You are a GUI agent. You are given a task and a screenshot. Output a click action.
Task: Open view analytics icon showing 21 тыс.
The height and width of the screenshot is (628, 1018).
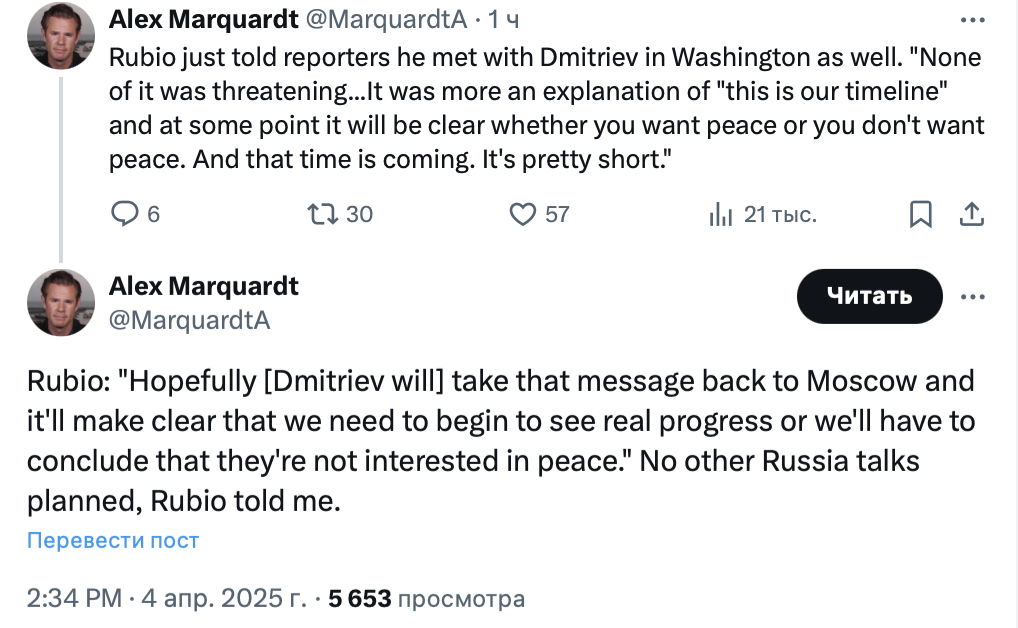point(721,214)
